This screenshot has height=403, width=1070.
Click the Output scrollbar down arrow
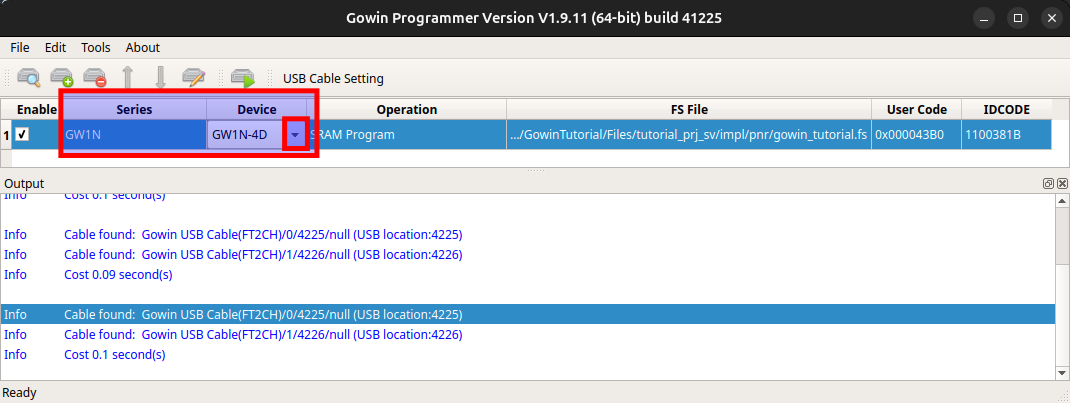[1062, 372]
